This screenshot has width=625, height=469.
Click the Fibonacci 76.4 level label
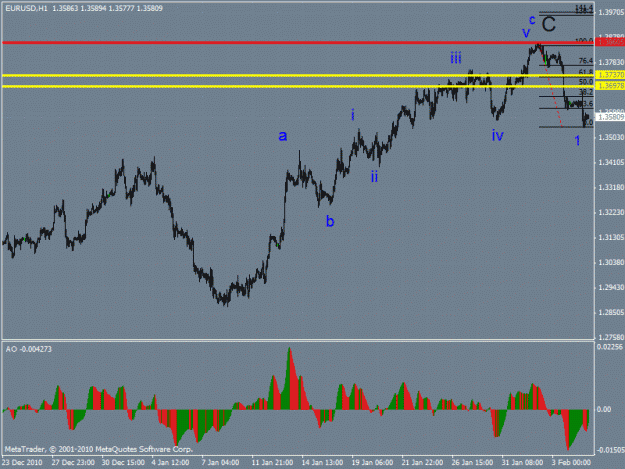point(586,61)
